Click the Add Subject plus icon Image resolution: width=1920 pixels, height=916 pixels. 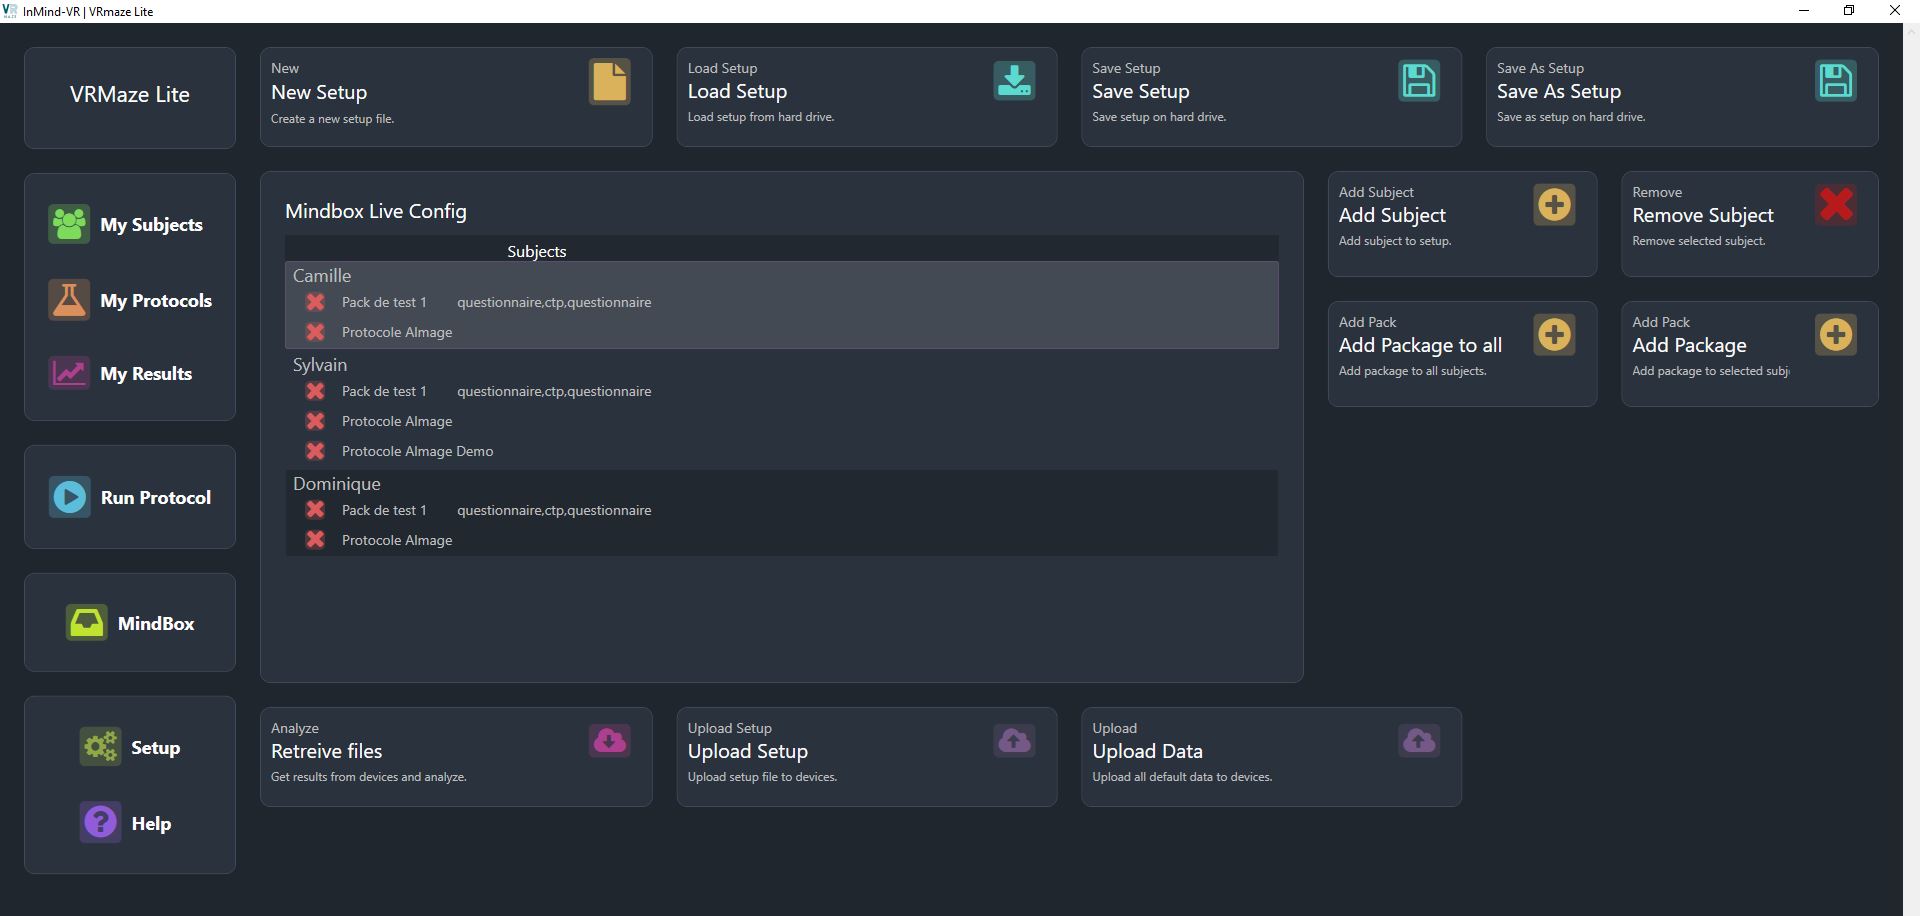[1554, 205]
